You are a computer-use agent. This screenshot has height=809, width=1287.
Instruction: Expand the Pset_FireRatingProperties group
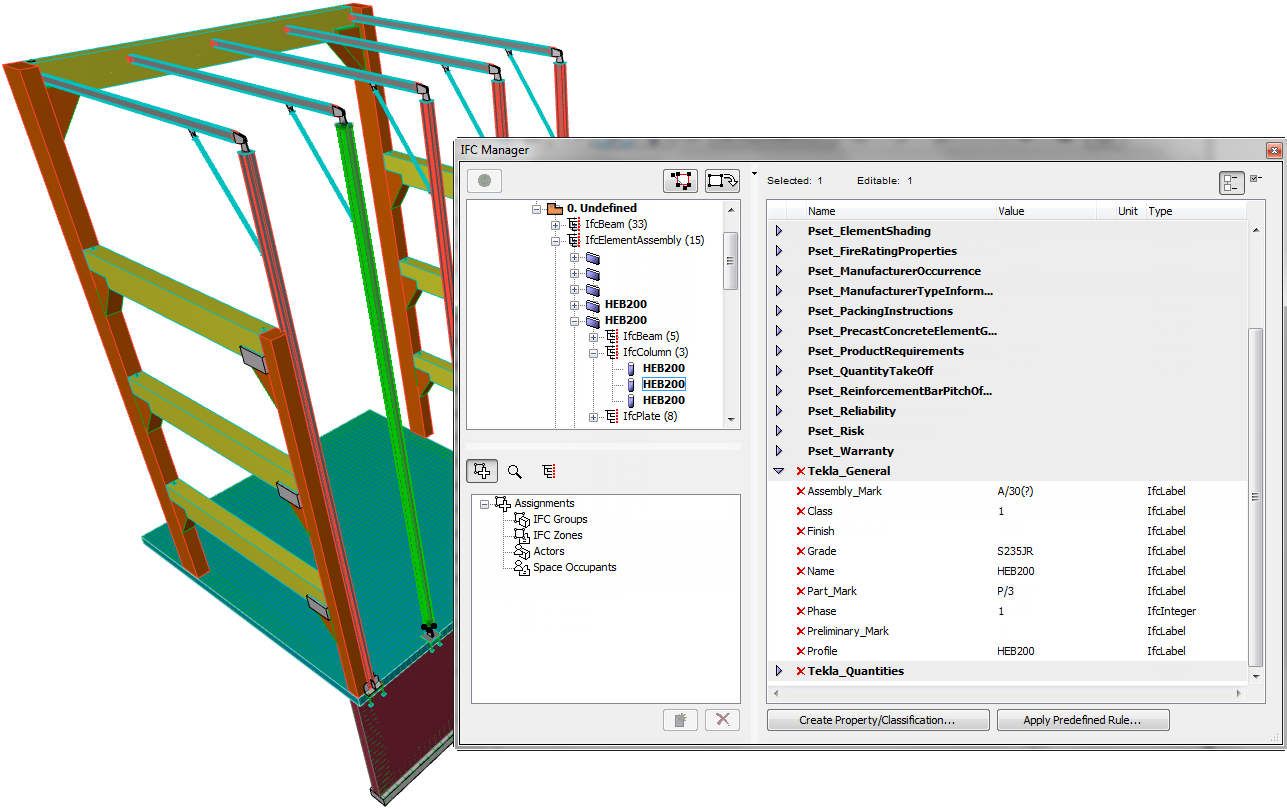(779, 251)
